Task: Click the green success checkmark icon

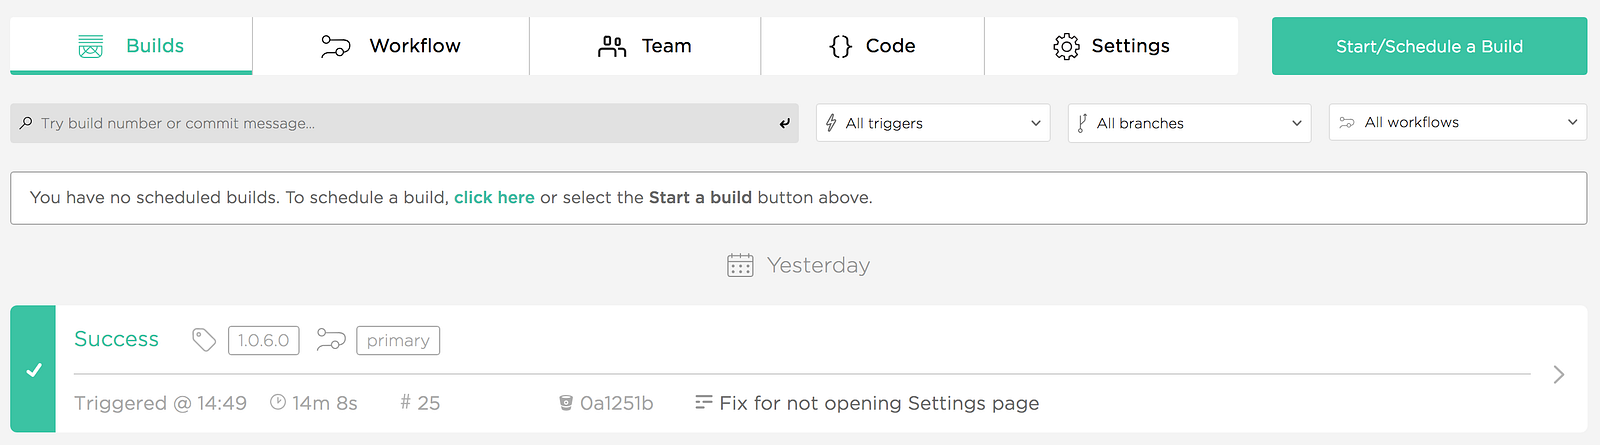Action: click(34, 370)
